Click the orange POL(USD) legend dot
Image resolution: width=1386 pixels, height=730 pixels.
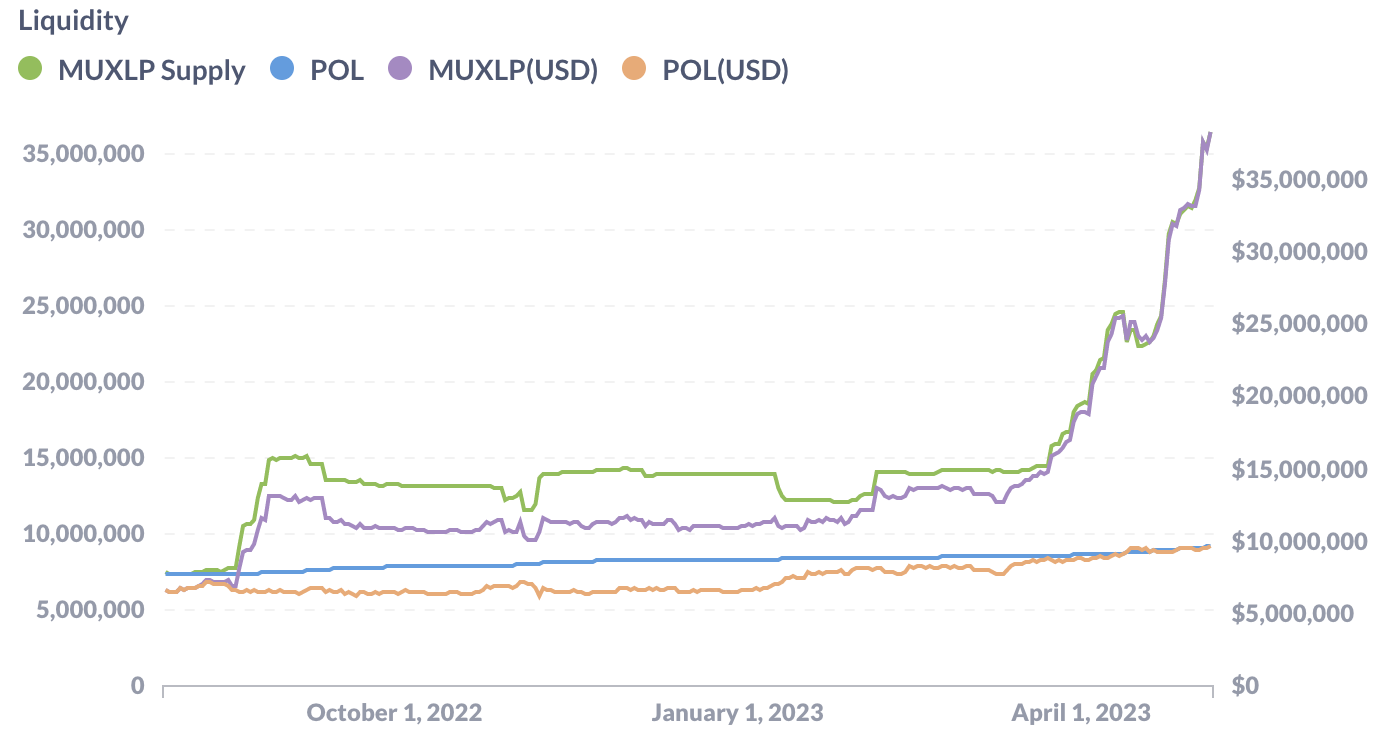pos(634,70)
